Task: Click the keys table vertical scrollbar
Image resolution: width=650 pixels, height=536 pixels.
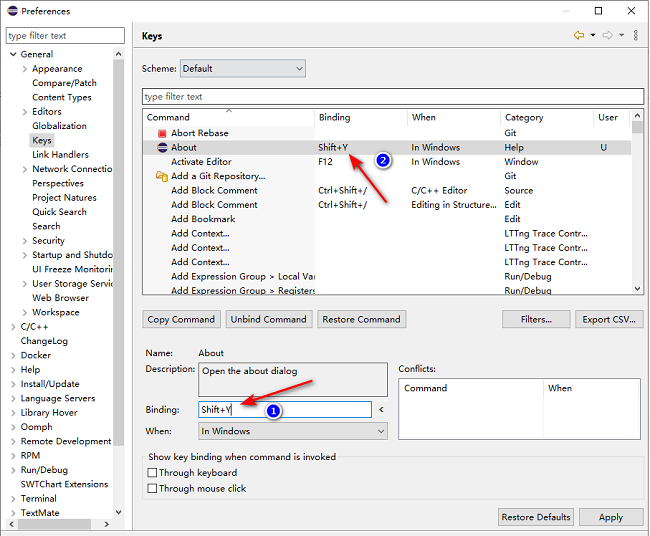Action: tap(638, 200)
